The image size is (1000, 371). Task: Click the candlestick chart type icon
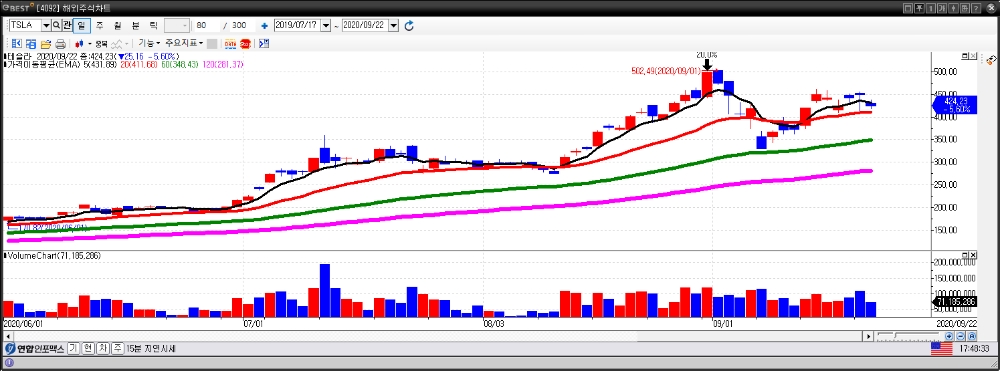80,44
